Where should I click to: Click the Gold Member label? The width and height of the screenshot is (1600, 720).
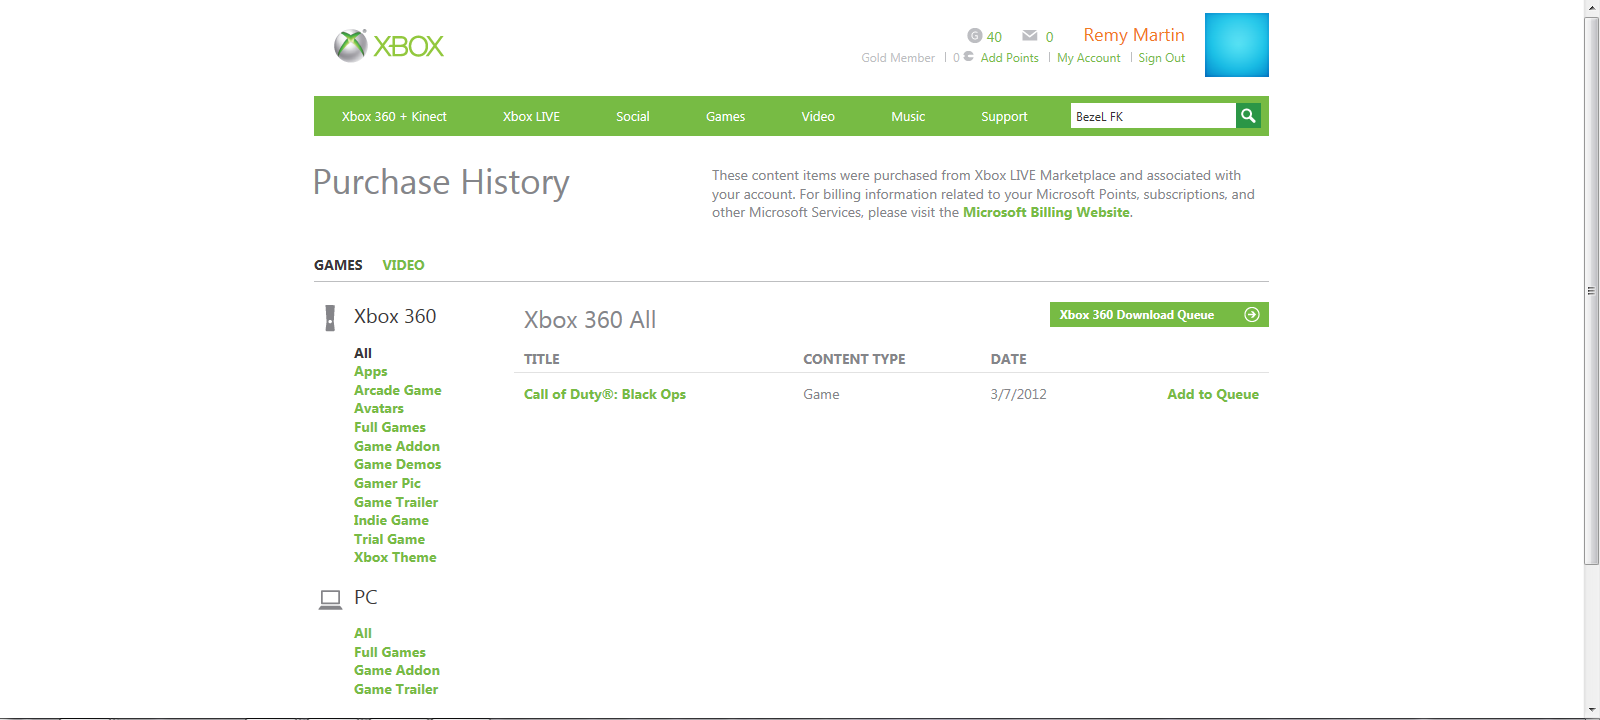coord(898,58)
